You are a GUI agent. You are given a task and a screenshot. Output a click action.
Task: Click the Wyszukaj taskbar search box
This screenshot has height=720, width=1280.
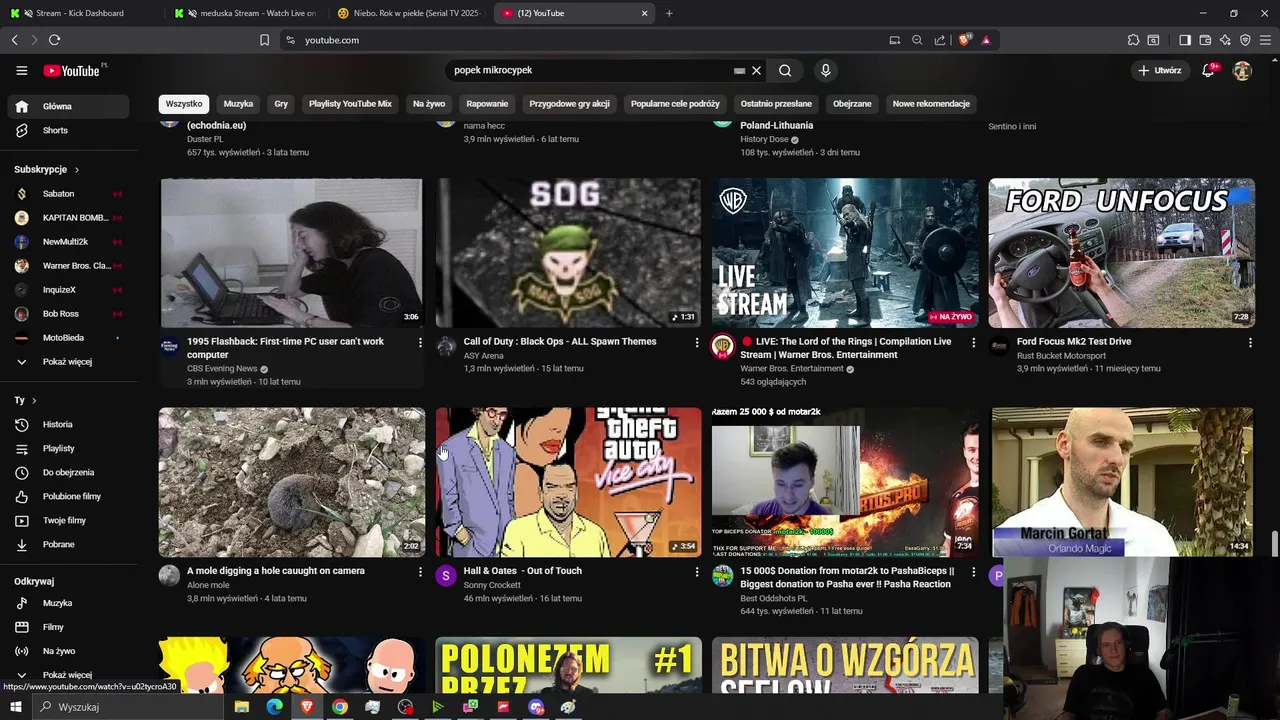coord(128,707)
